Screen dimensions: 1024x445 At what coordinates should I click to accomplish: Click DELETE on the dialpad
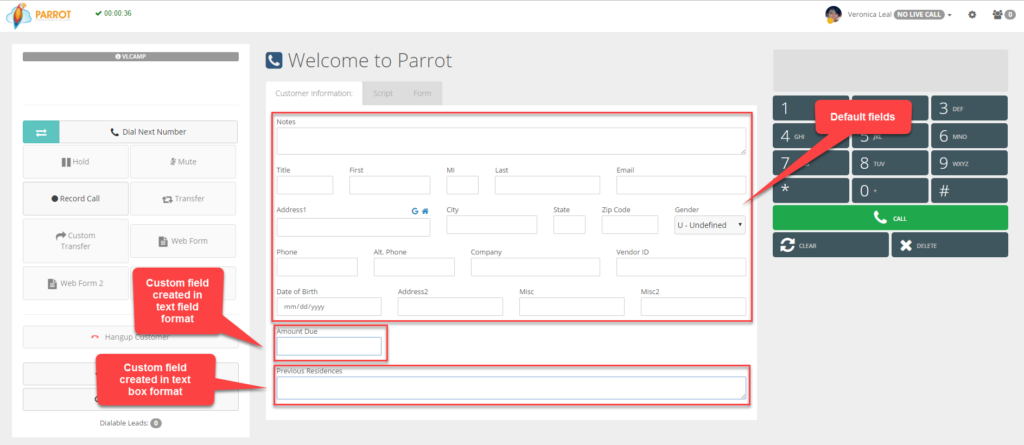[950, 246]
